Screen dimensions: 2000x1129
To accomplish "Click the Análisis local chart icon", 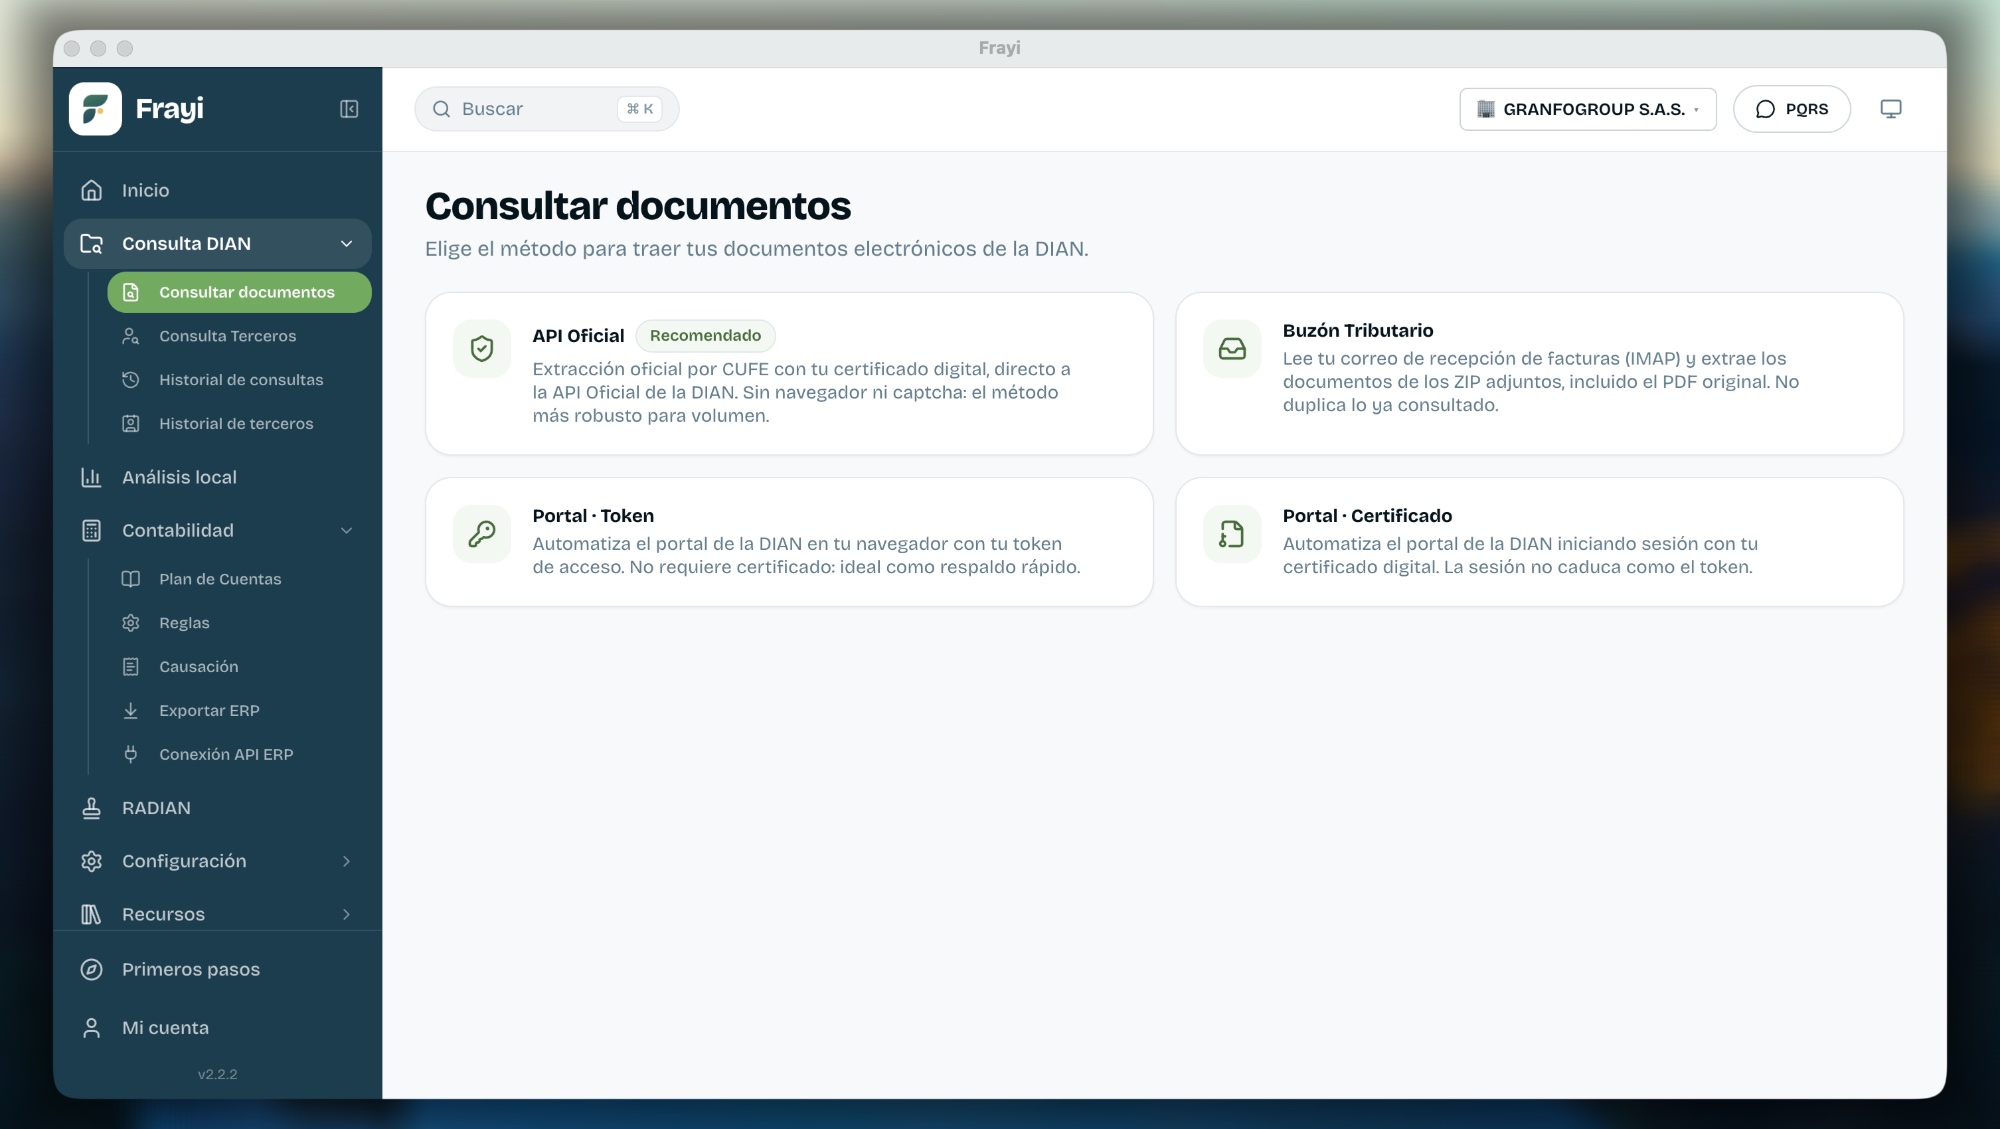I will (x=91, y=477).
